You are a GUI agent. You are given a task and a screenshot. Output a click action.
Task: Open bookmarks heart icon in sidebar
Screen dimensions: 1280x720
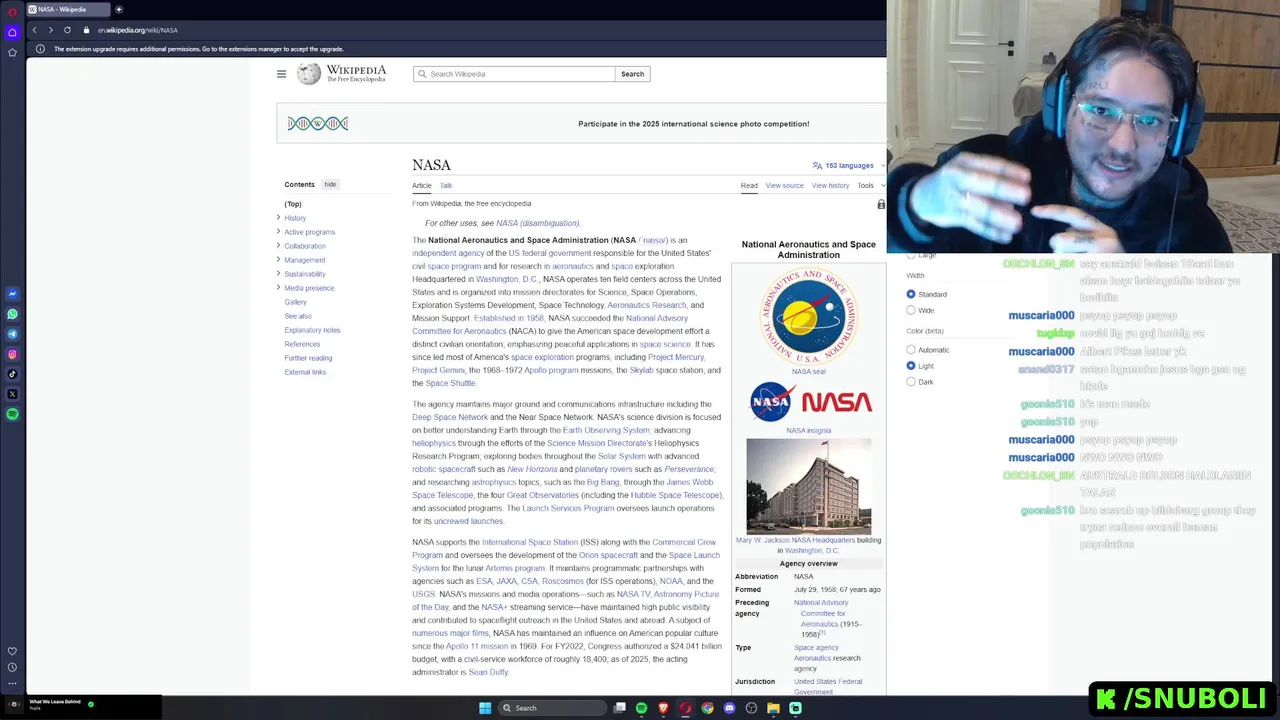click(12, 651)
